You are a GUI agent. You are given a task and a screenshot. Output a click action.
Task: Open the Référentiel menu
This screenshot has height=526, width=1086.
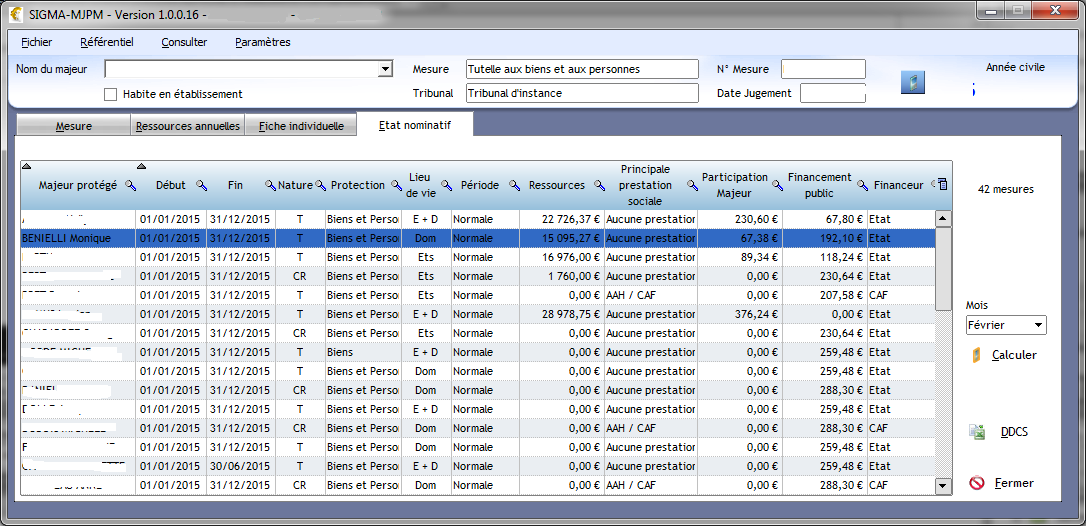point(106,42)
